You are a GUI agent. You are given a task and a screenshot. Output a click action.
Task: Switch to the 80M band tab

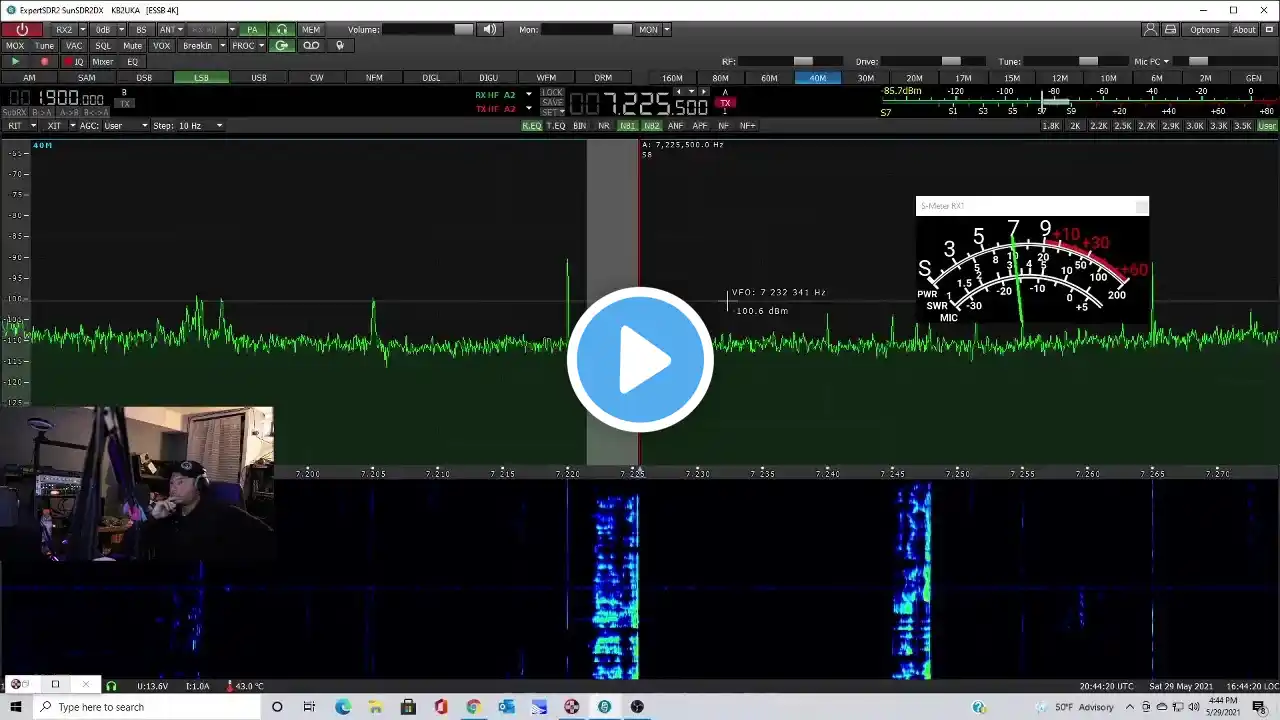[x=721, y=78]
